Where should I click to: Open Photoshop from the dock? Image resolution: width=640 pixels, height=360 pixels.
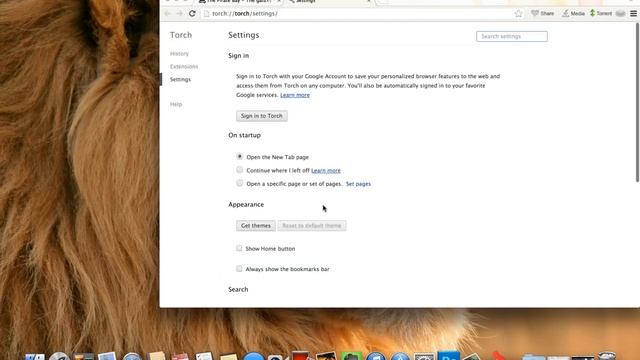click(x=449, y=356)
